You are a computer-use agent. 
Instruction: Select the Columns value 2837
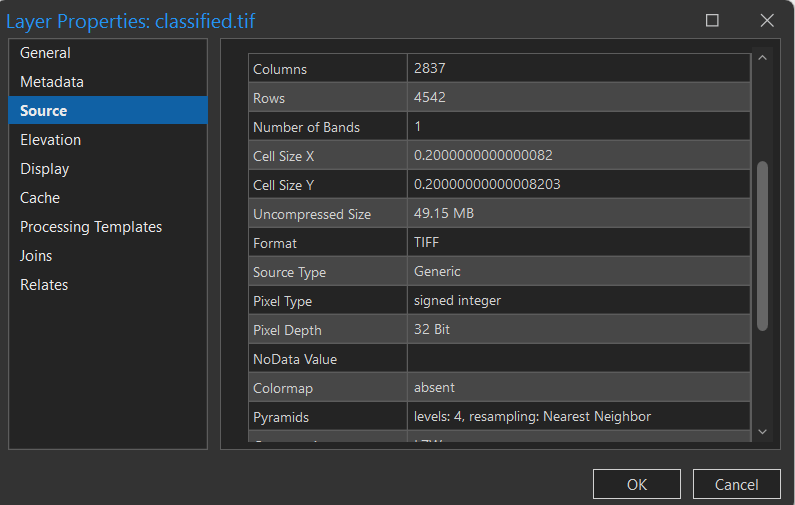click(430, 69)
